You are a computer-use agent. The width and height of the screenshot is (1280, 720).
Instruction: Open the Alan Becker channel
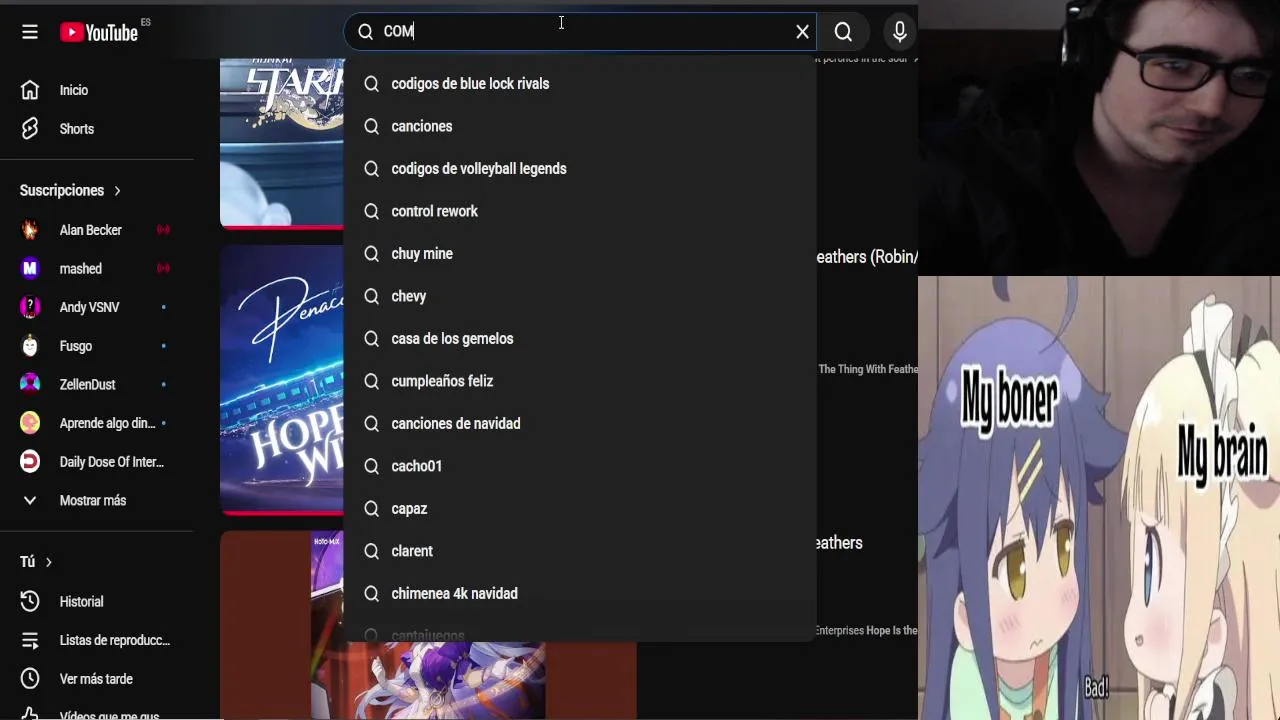click(x=96, y=230)
